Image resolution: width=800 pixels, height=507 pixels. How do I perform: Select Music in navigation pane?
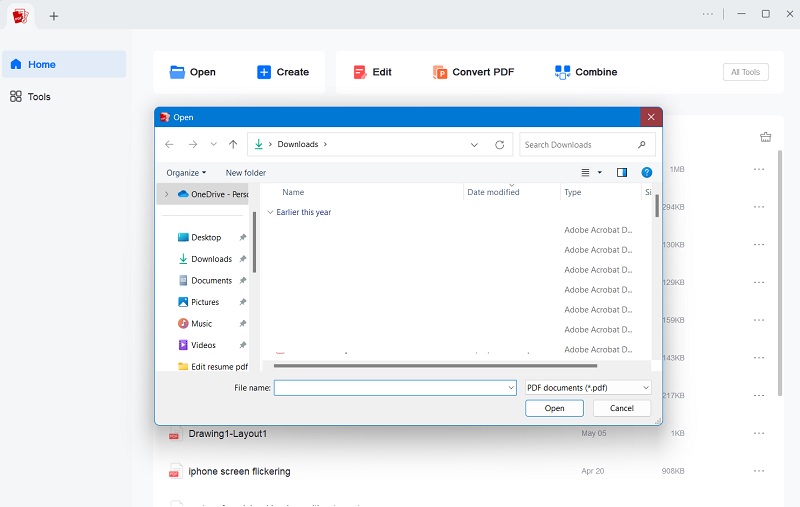(201, 323)
